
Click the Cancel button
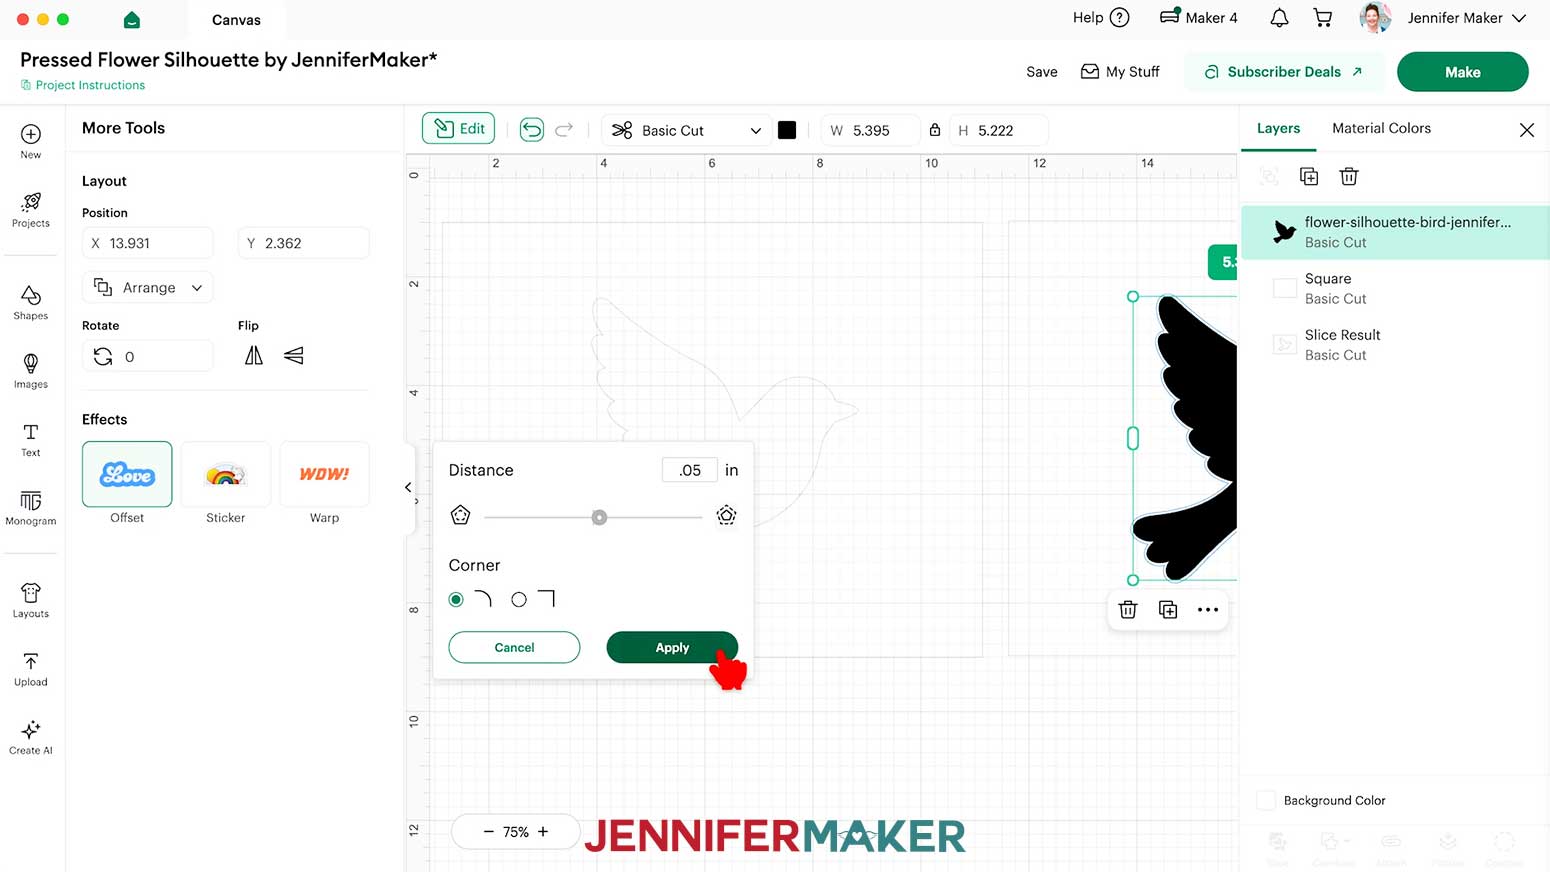pos(514,647)
